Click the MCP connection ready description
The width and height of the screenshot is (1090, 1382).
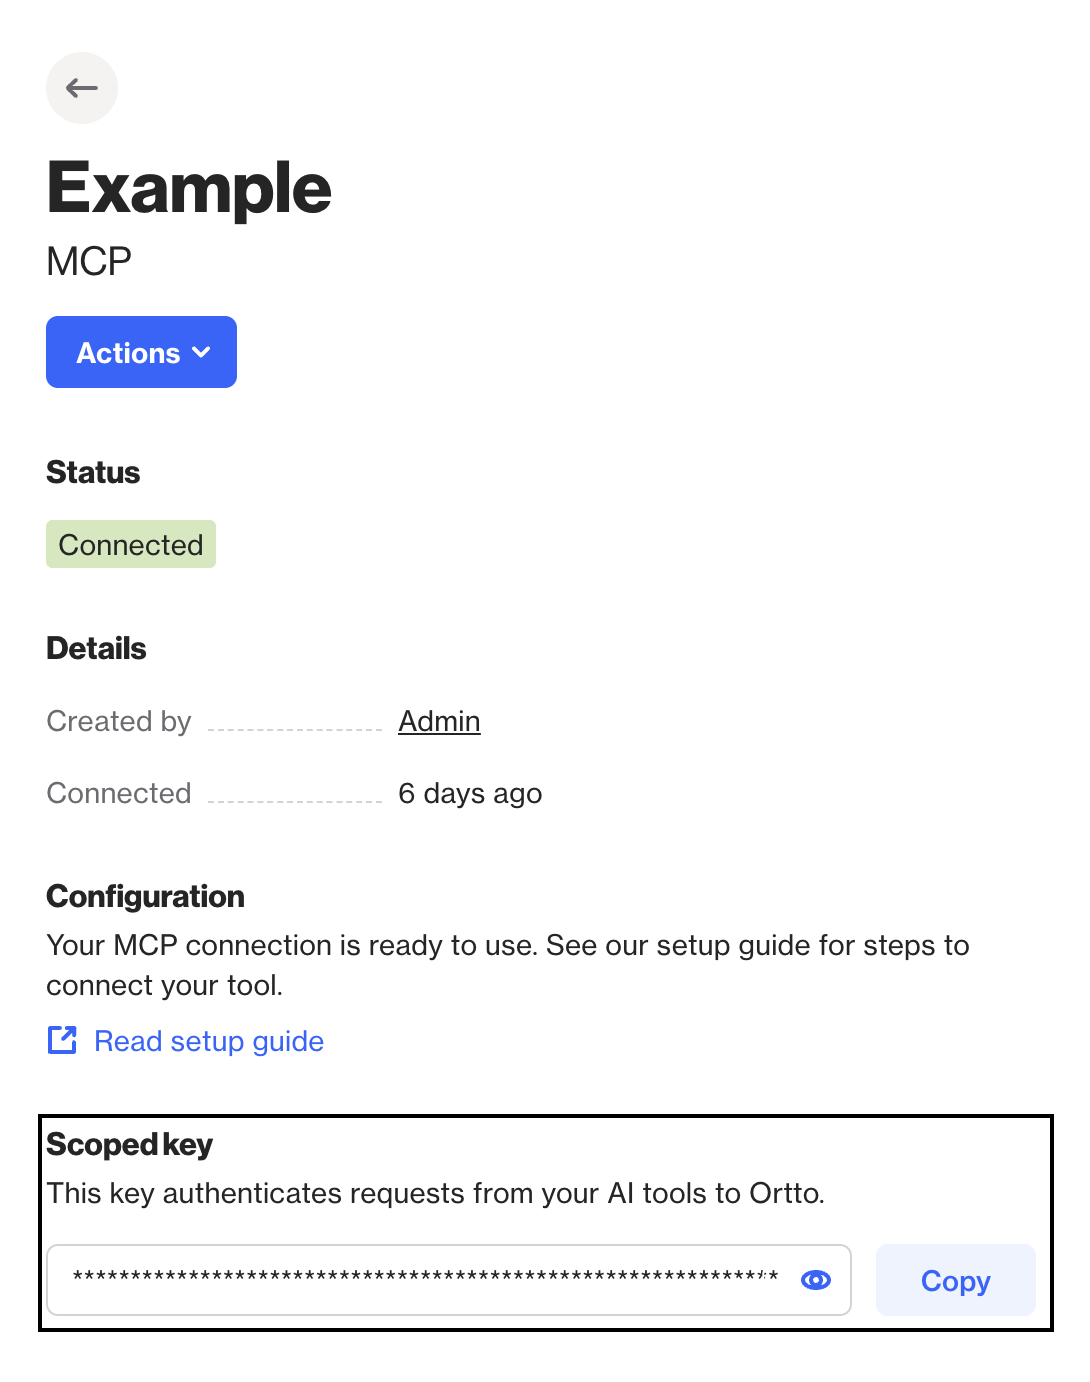[x=508, y=965]
